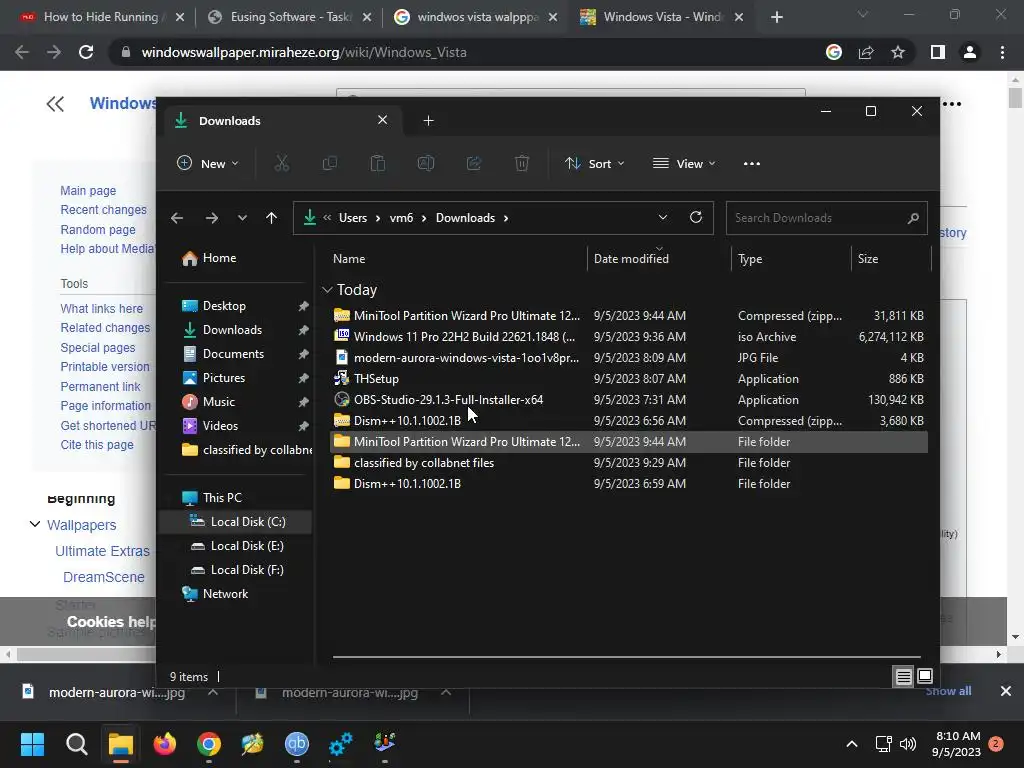Click the Rename icon in Explorer toolbar

[426, 163]
